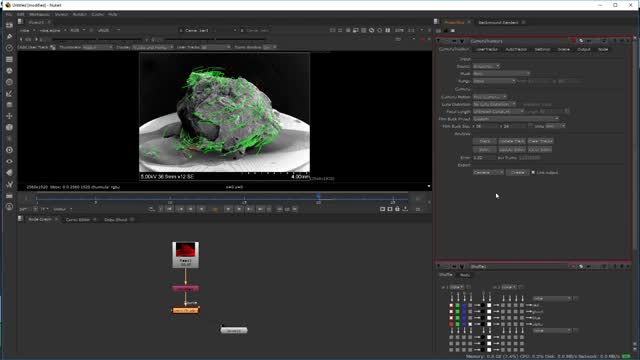640x360 pixels.
Task: Open the Focal Length dropdown
Action: click(x=498, y=111)
